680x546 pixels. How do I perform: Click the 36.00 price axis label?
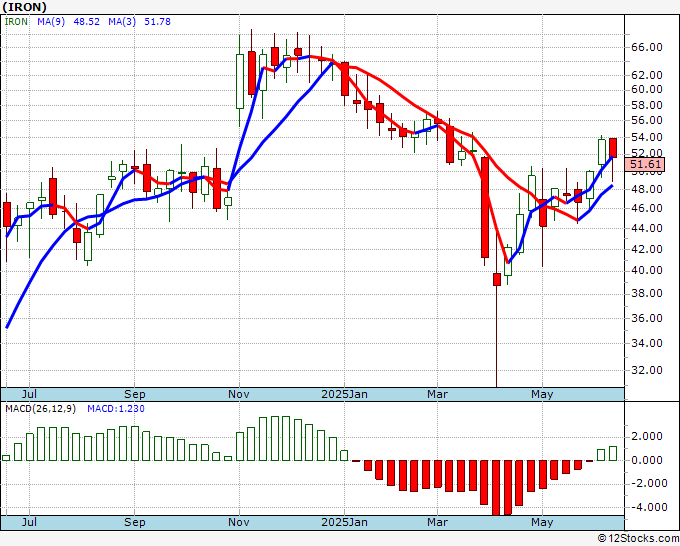tap(647, 318)
